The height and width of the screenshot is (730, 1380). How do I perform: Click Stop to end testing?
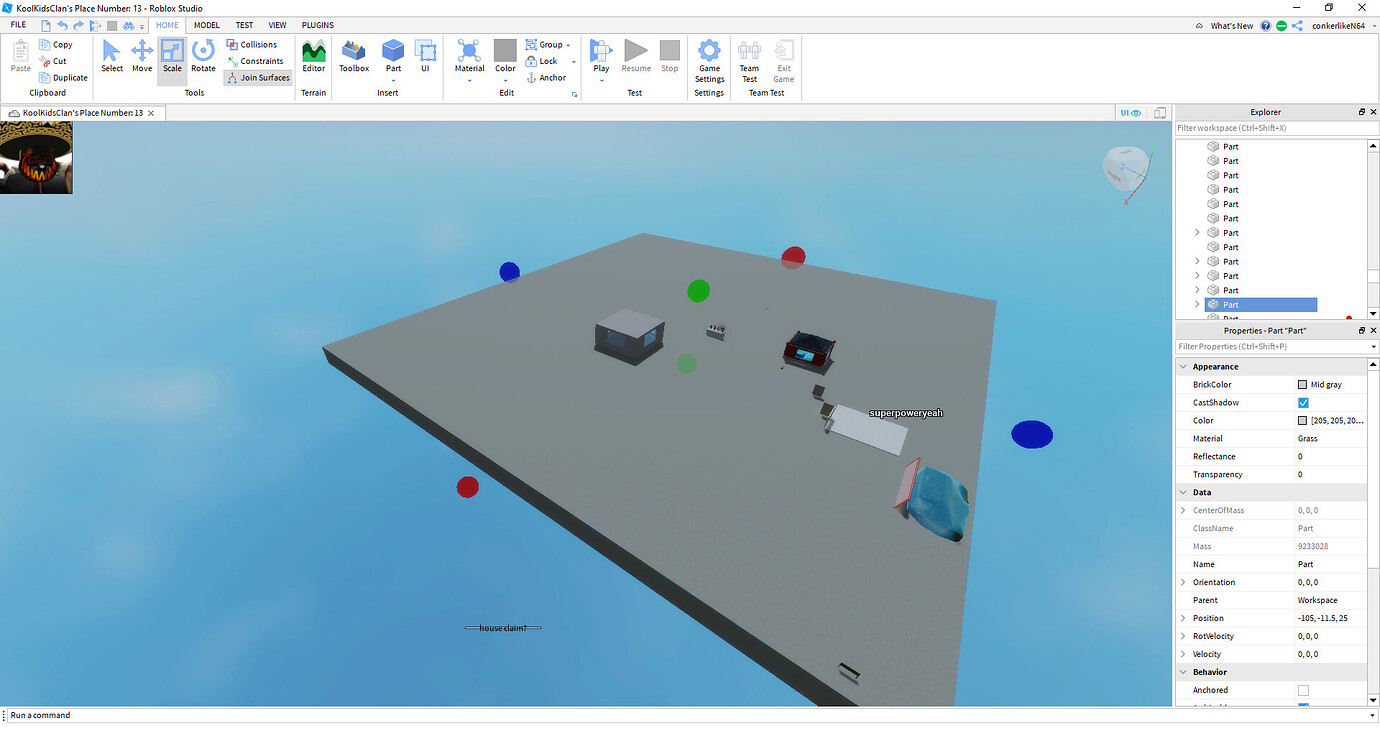click(x=669, y=55)
